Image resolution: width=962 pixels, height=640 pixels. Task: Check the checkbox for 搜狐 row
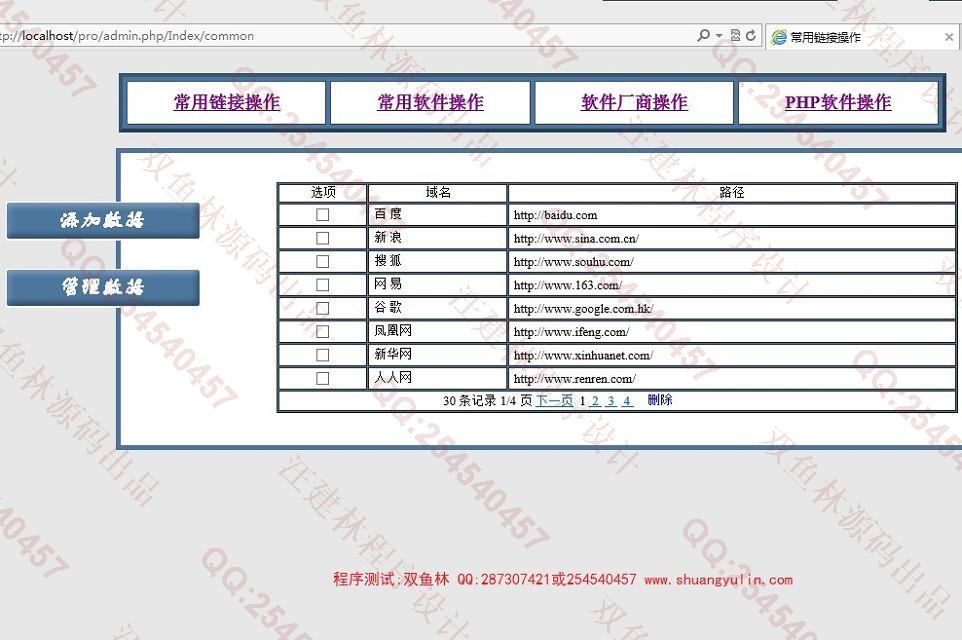[x=322, y=261]
